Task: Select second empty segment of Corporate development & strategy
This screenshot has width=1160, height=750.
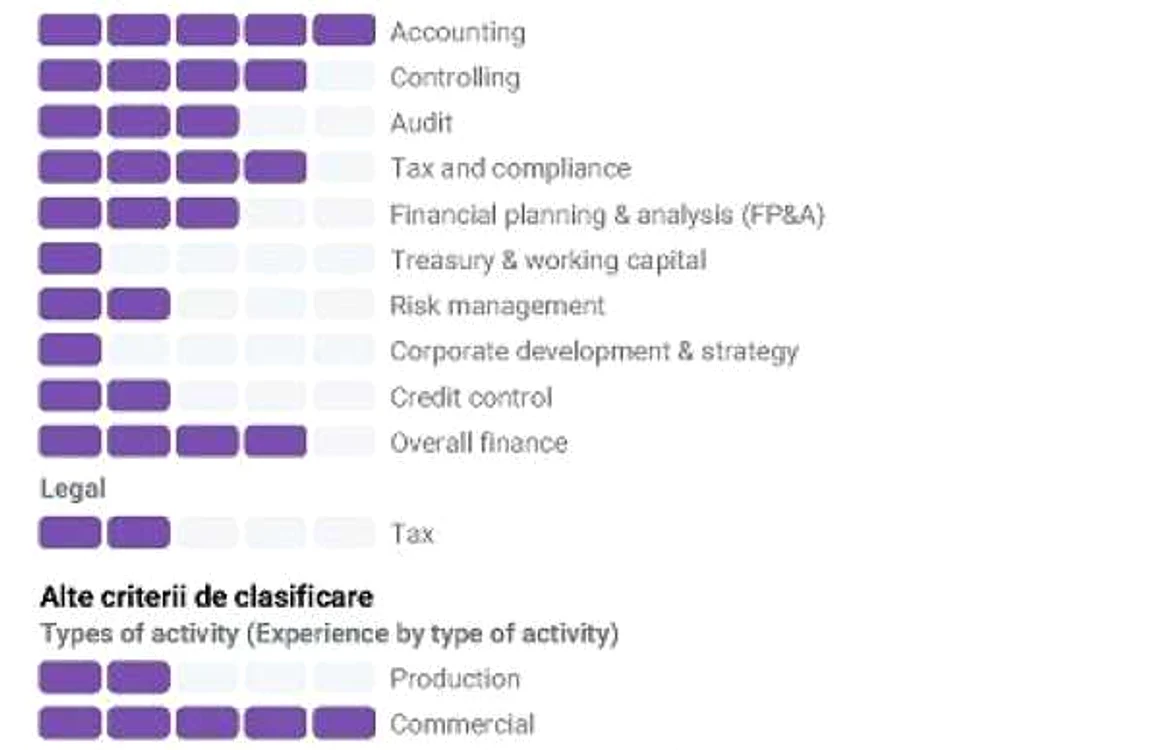Action: (138, 350)
